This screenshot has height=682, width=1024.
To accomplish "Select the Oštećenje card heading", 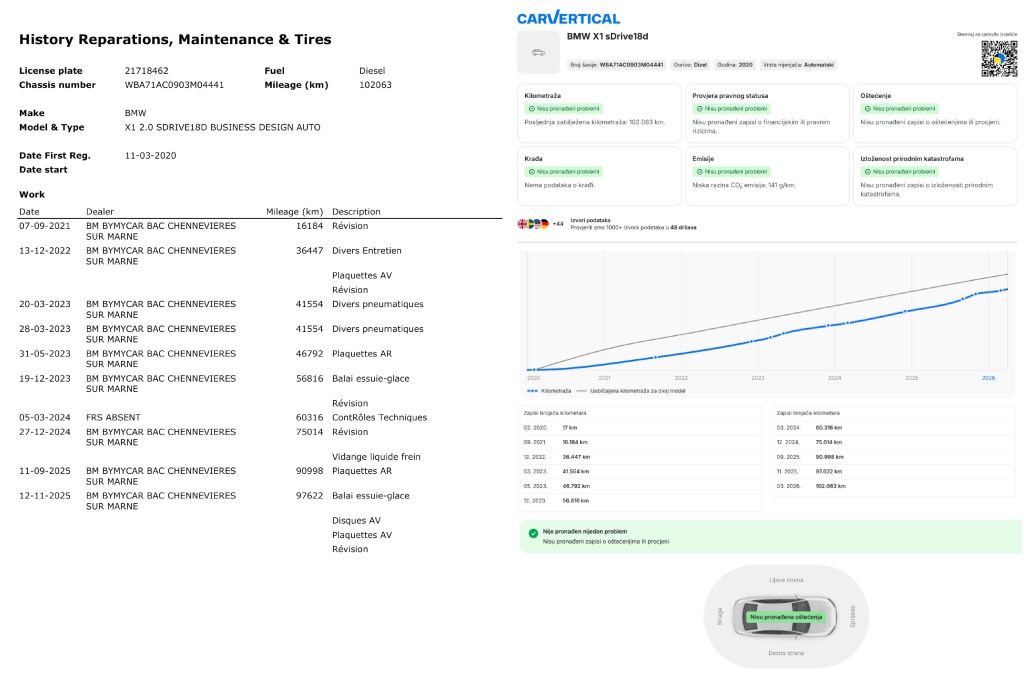I will [x=876, y=96].
